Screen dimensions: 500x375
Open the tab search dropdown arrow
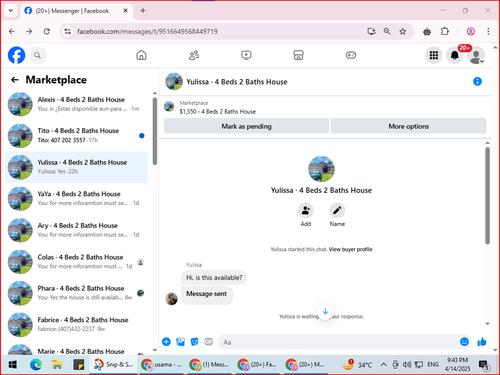[x=11, y=11]
